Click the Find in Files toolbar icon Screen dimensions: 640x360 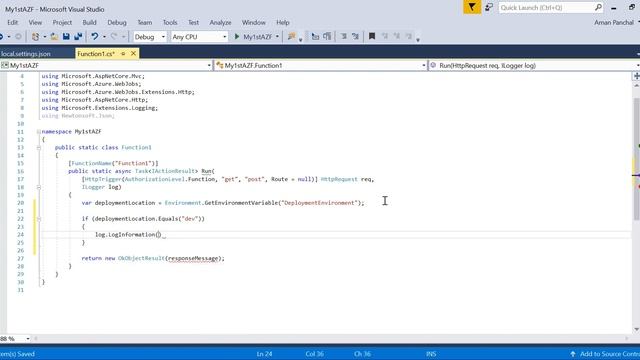pos(291,37)
